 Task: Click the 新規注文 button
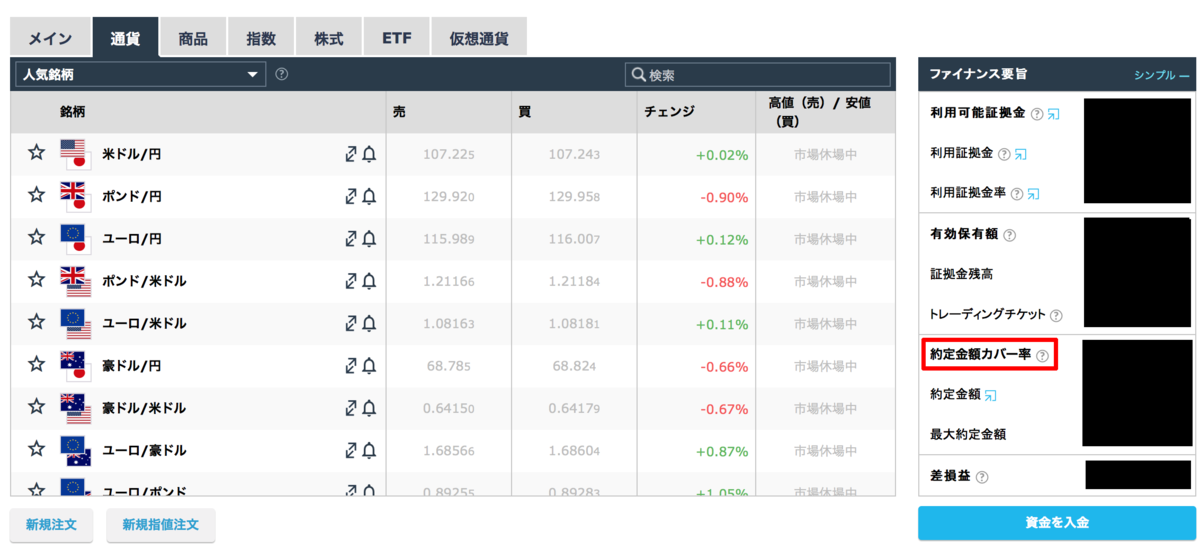(52, 524)
